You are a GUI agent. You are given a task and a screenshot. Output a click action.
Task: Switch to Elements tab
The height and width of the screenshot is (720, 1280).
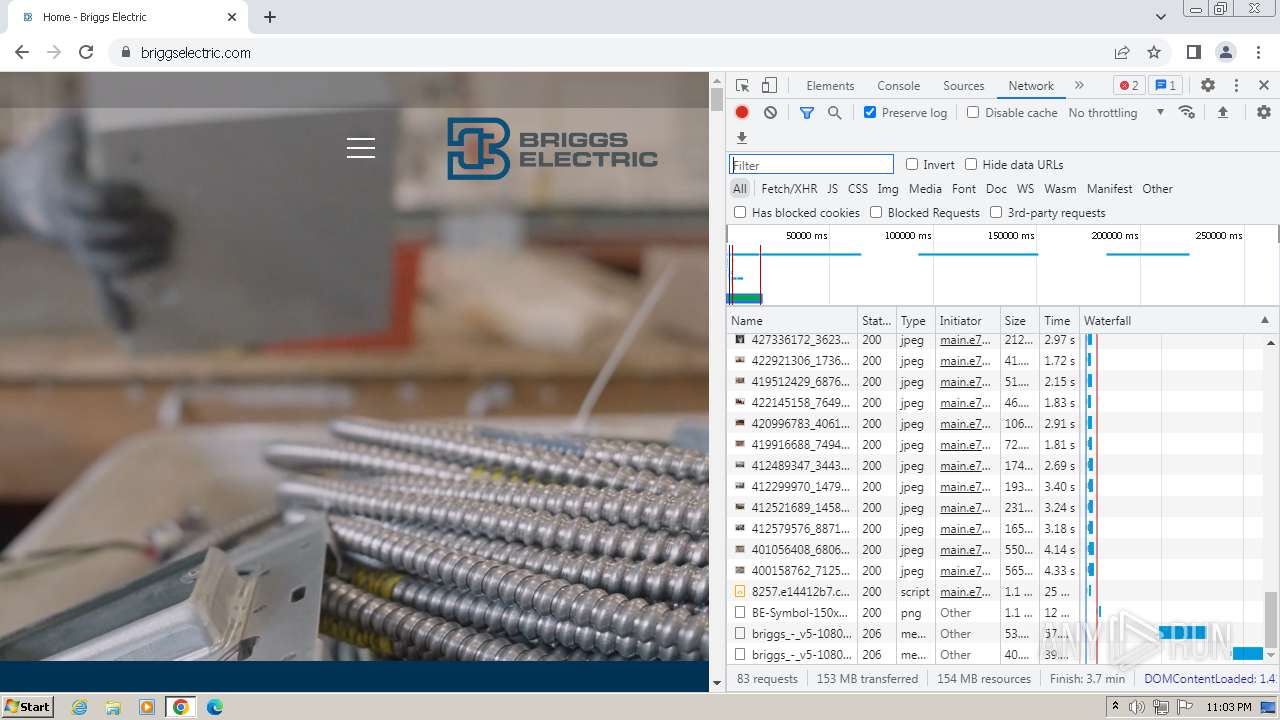pos(830,86)
